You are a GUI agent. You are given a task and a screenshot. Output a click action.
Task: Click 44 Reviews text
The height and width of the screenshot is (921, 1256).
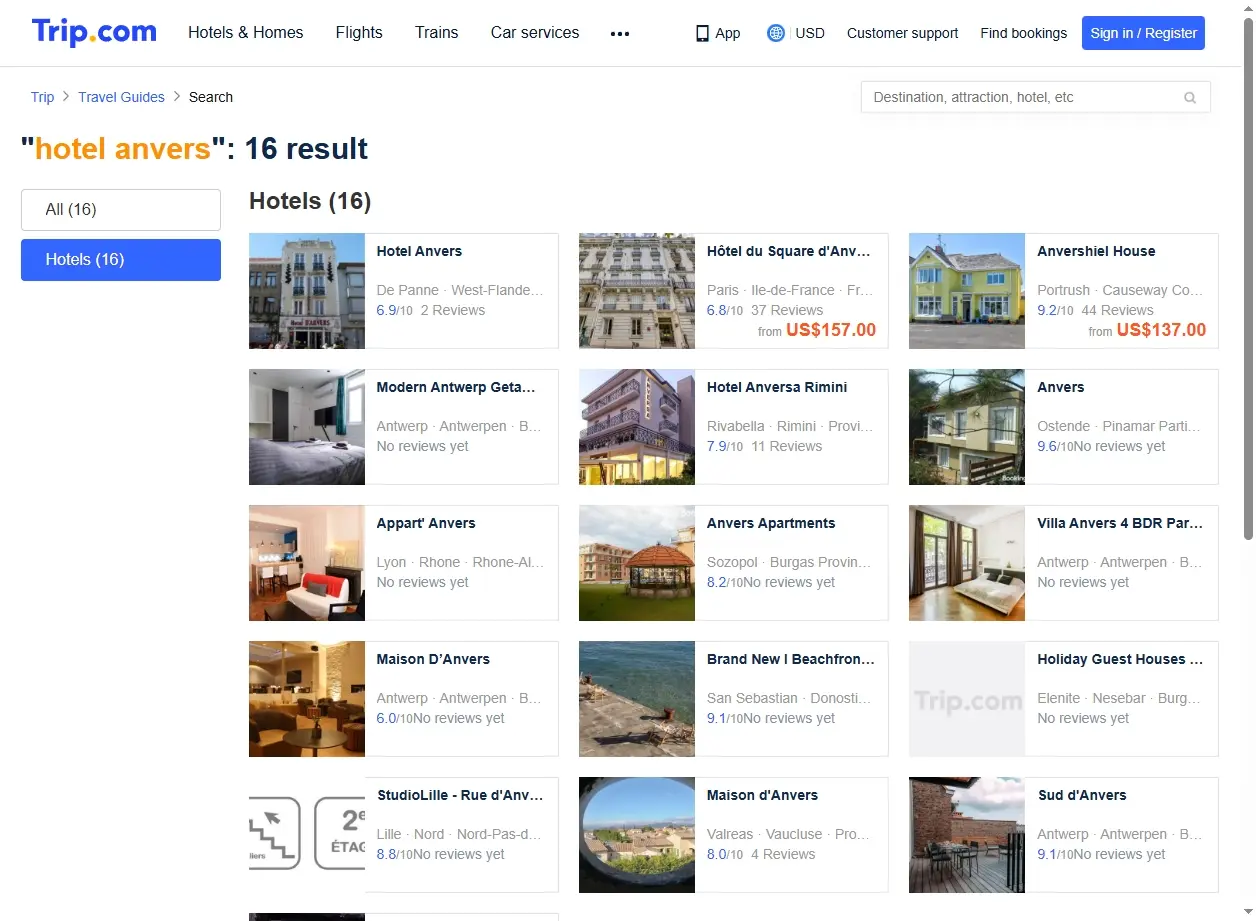point(1118,311)
